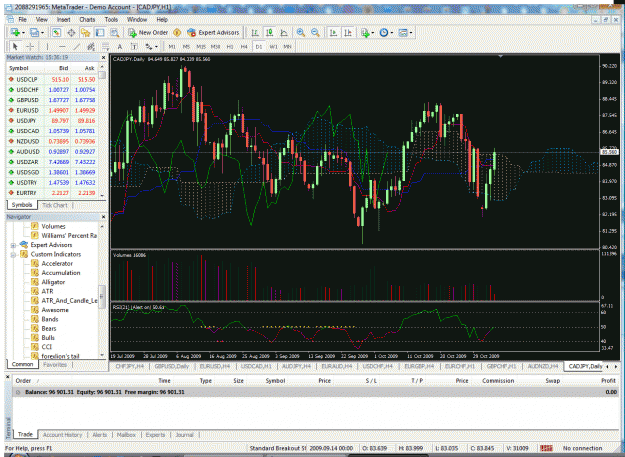Close the Navigator panel

pos(103,217)
